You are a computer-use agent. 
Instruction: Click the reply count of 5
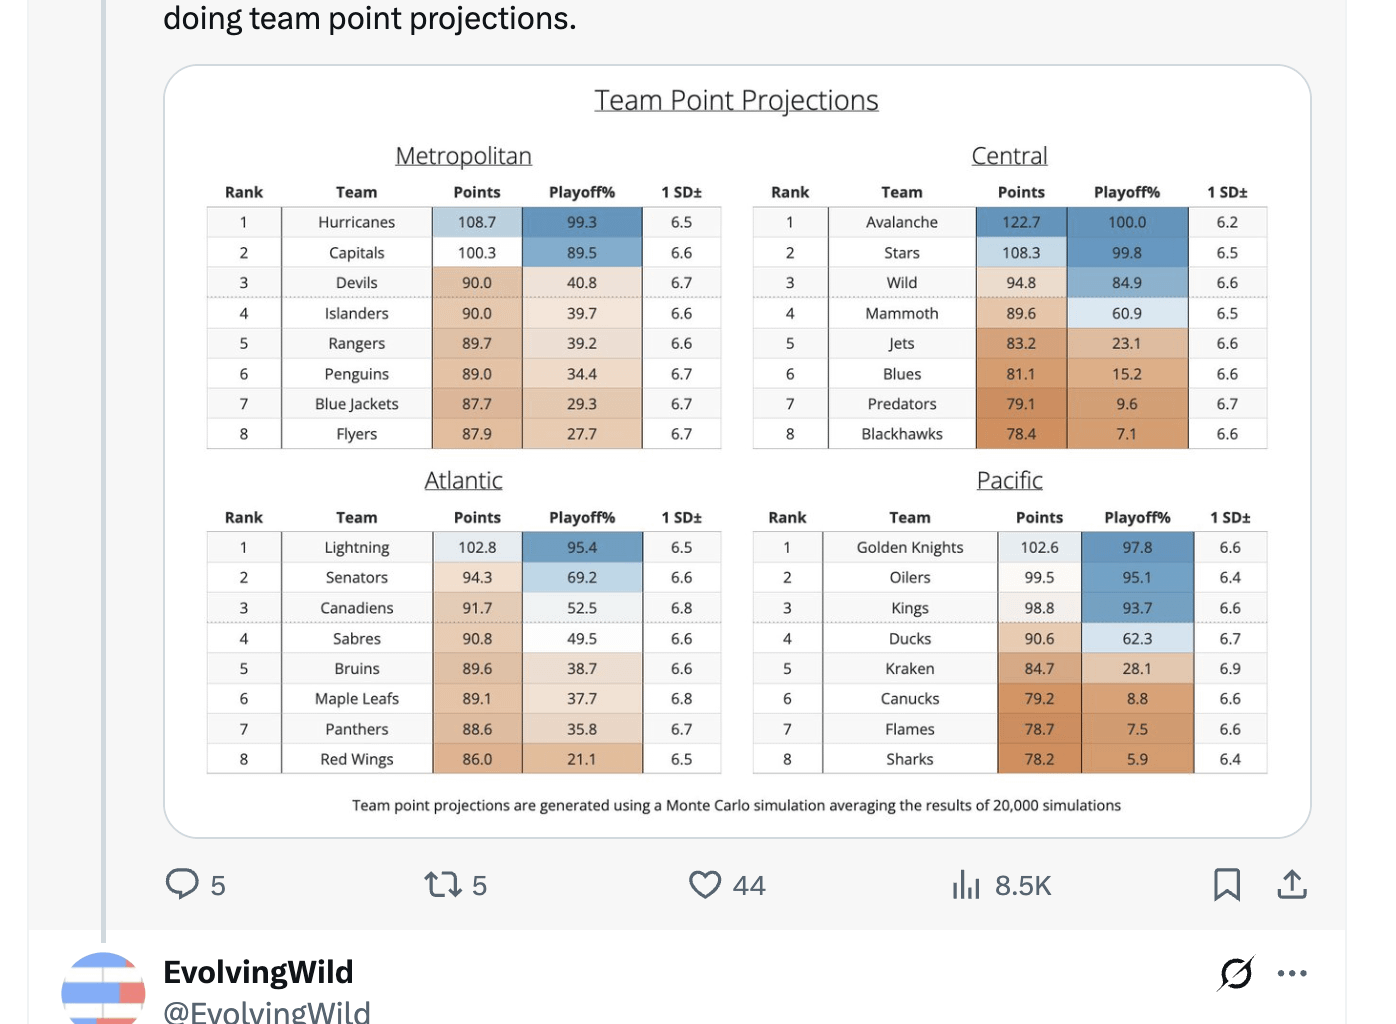[216, 884]
